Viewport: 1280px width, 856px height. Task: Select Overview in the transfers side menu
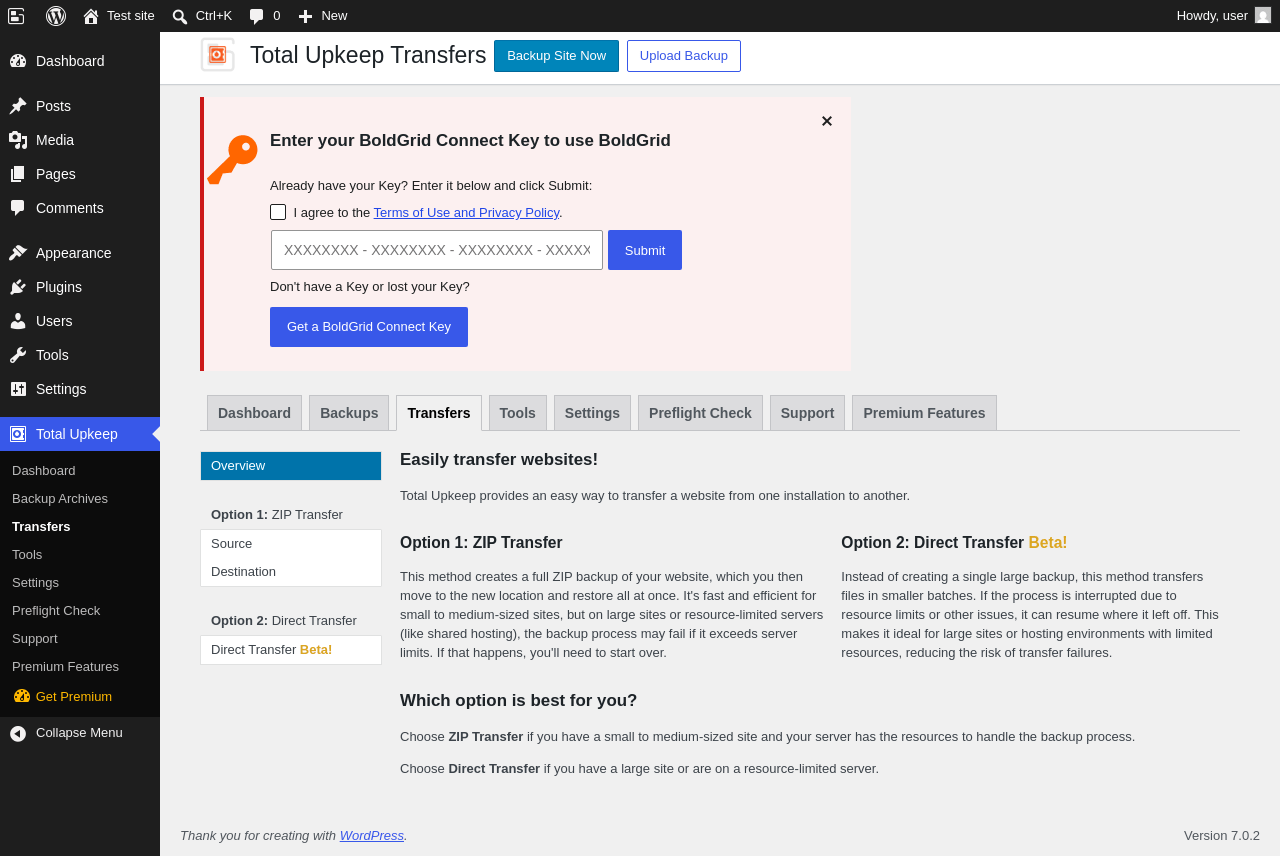point(291,466)
